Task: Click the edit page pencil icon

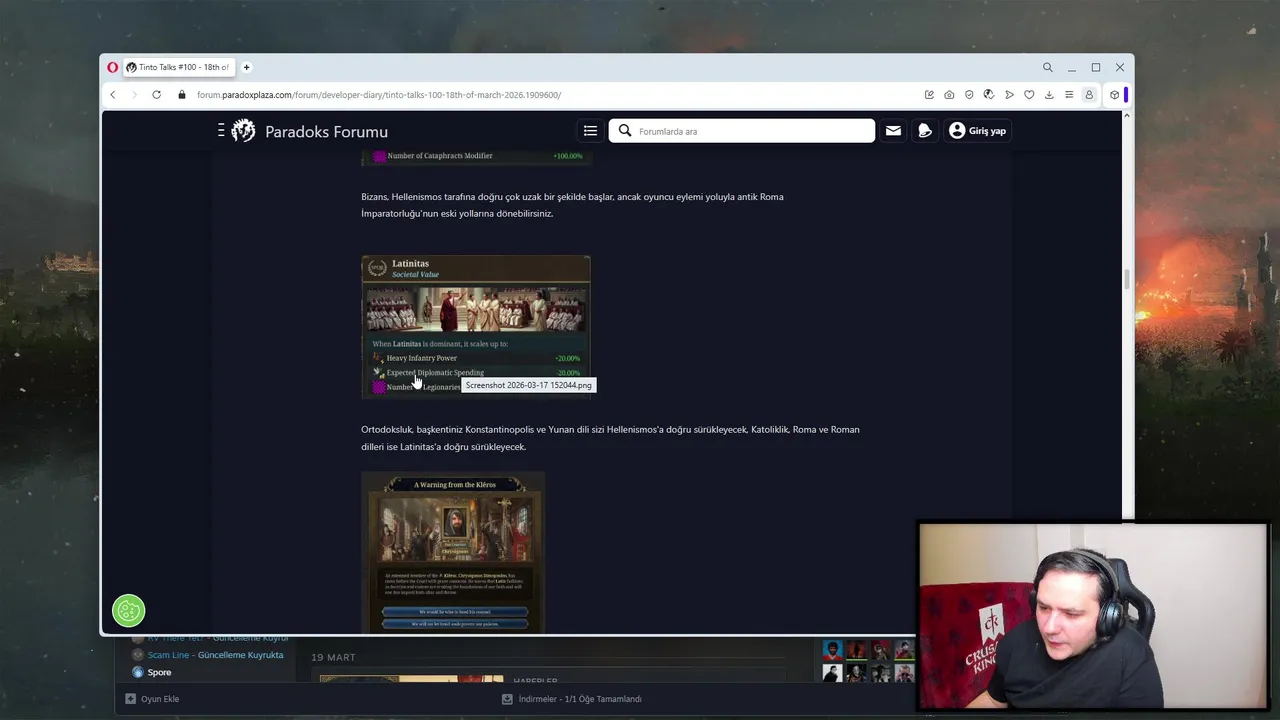Action: (929, 95)
